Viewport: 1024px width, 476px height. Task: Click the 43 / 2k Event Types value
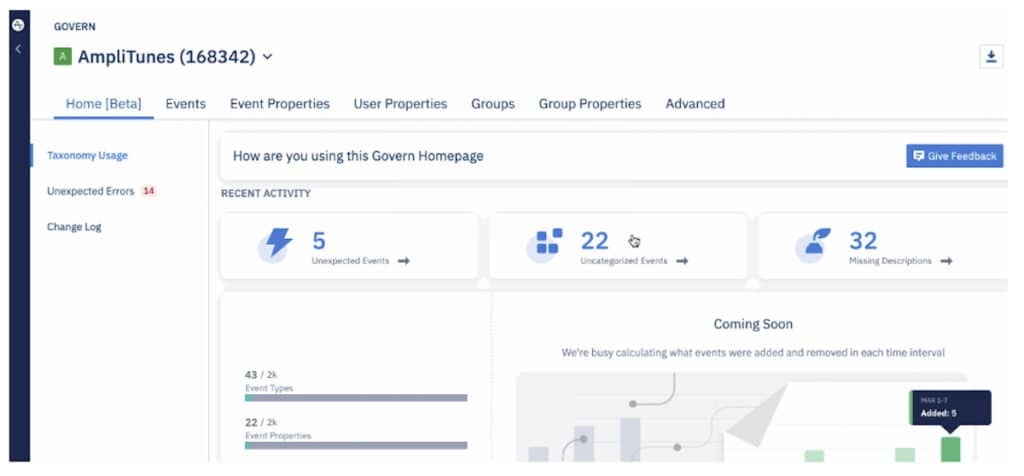[x=261, y=375]
